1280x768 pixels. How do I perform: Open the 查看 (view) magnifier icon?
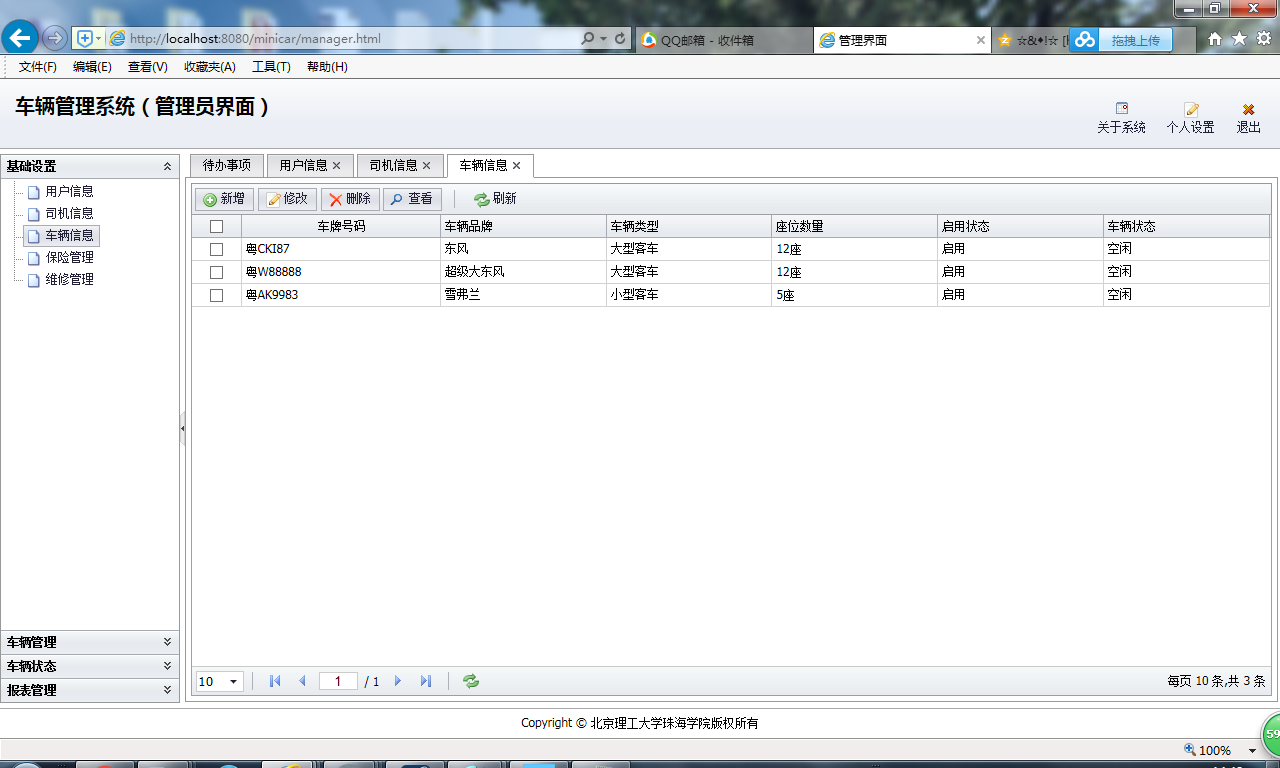tap(398, 199)
